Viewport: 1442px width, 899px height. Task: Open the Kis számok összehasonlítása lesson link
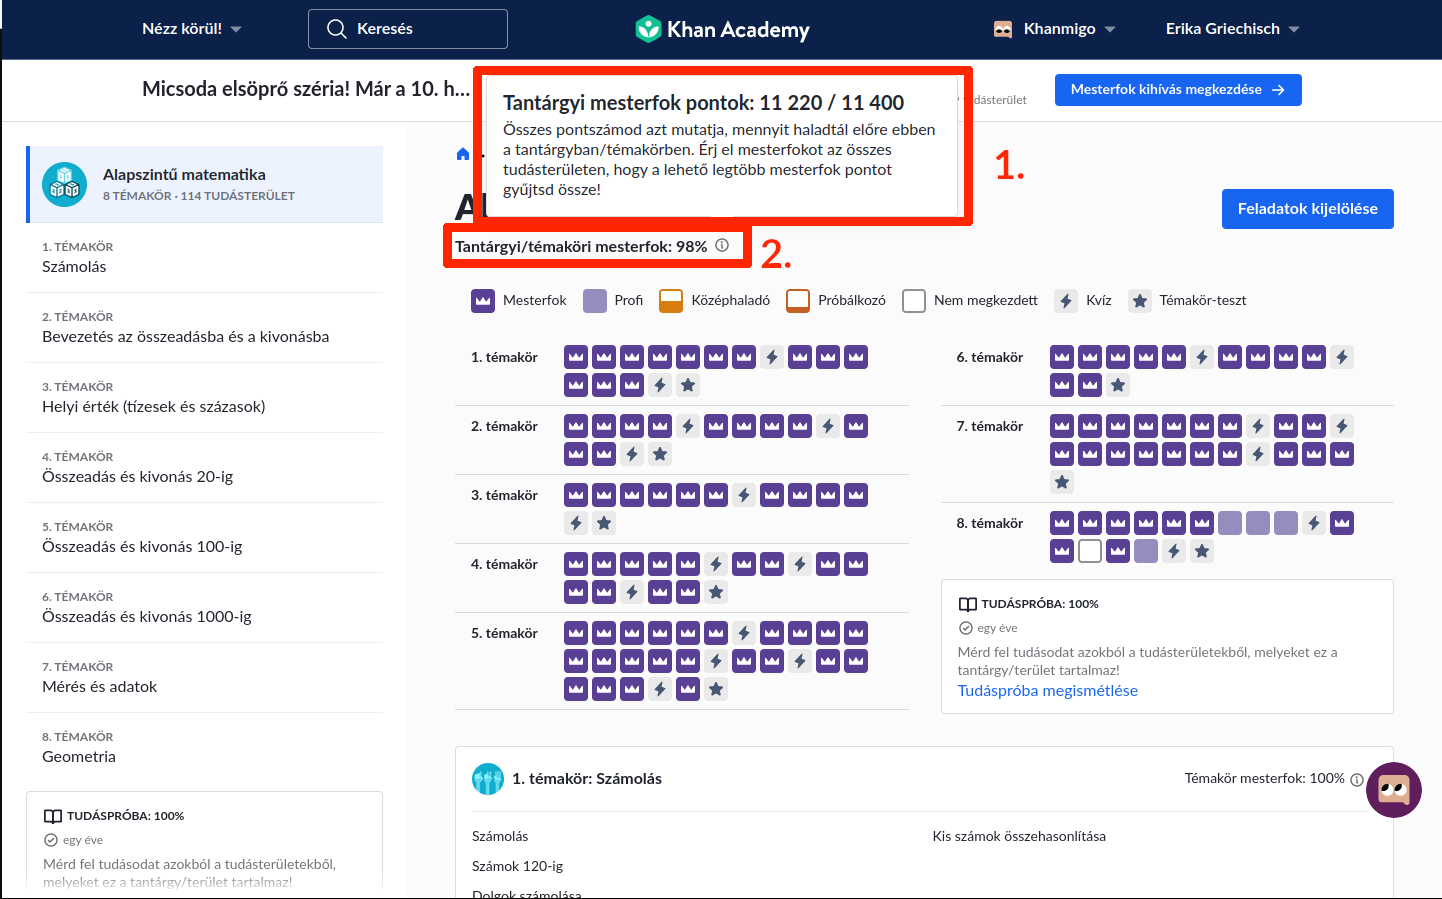click(1019, 836)
